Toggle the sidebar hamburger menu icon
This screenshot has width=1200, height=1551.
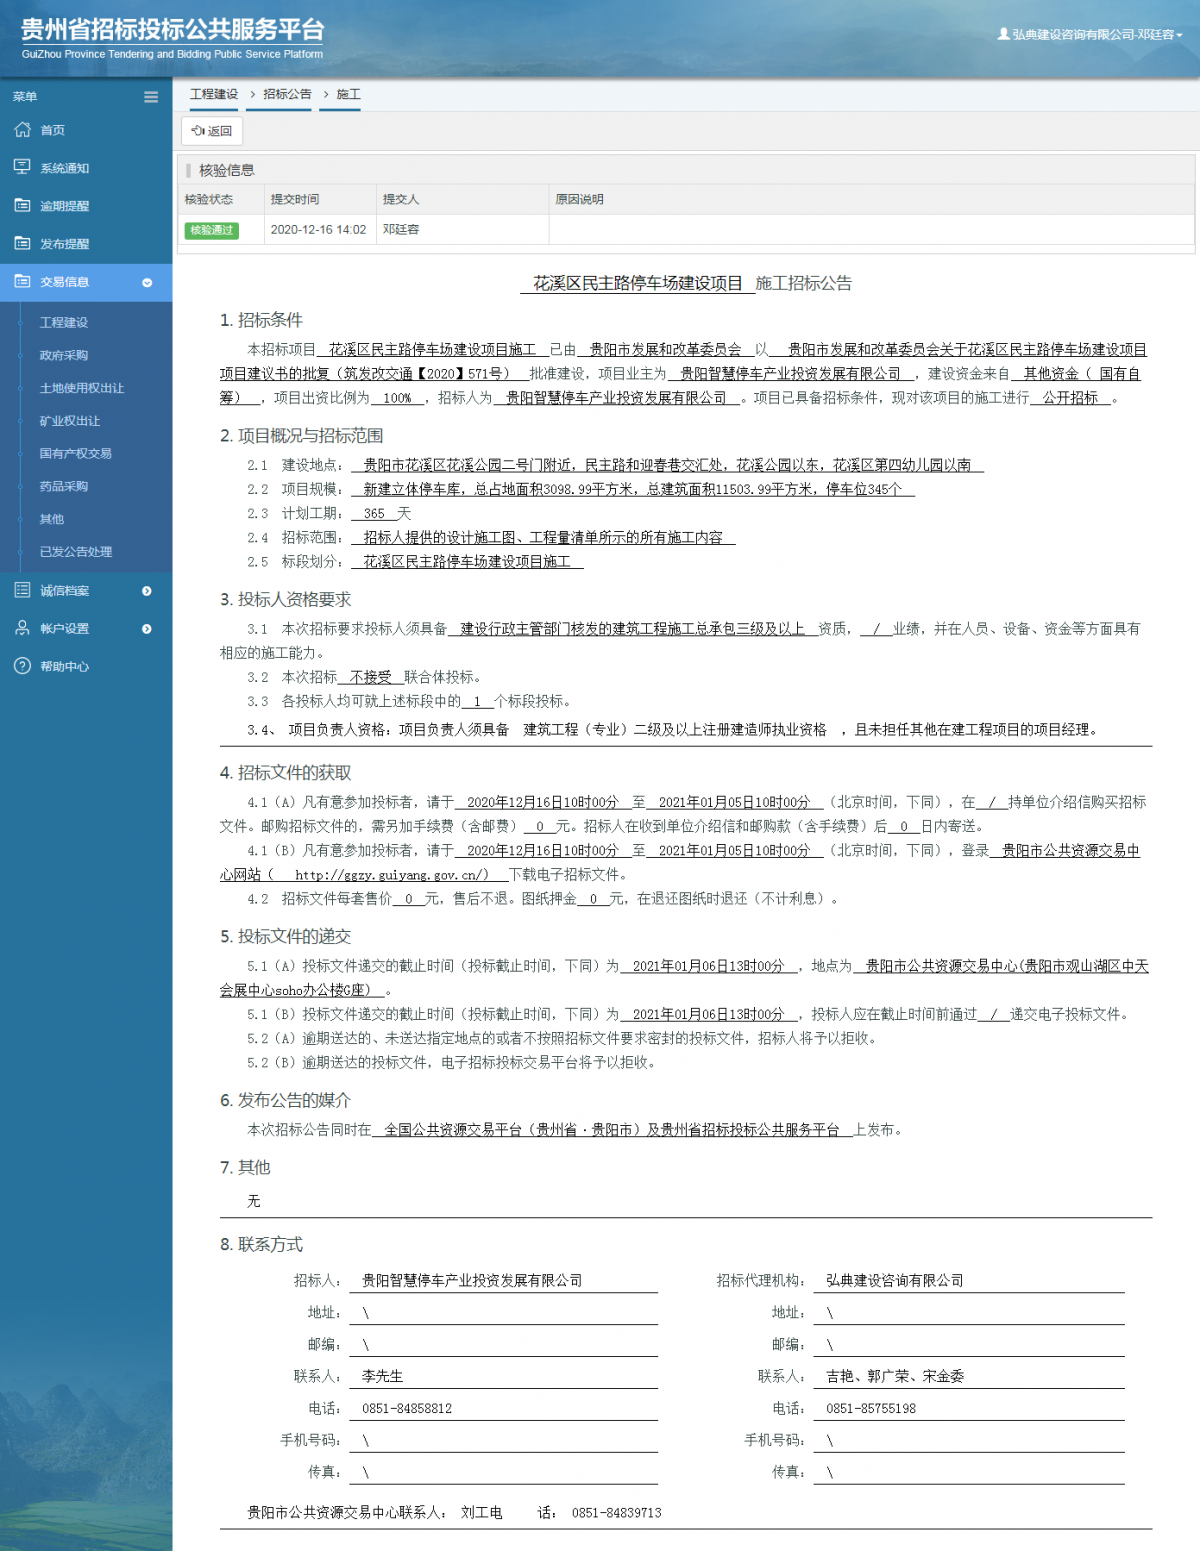click(151, 97)
